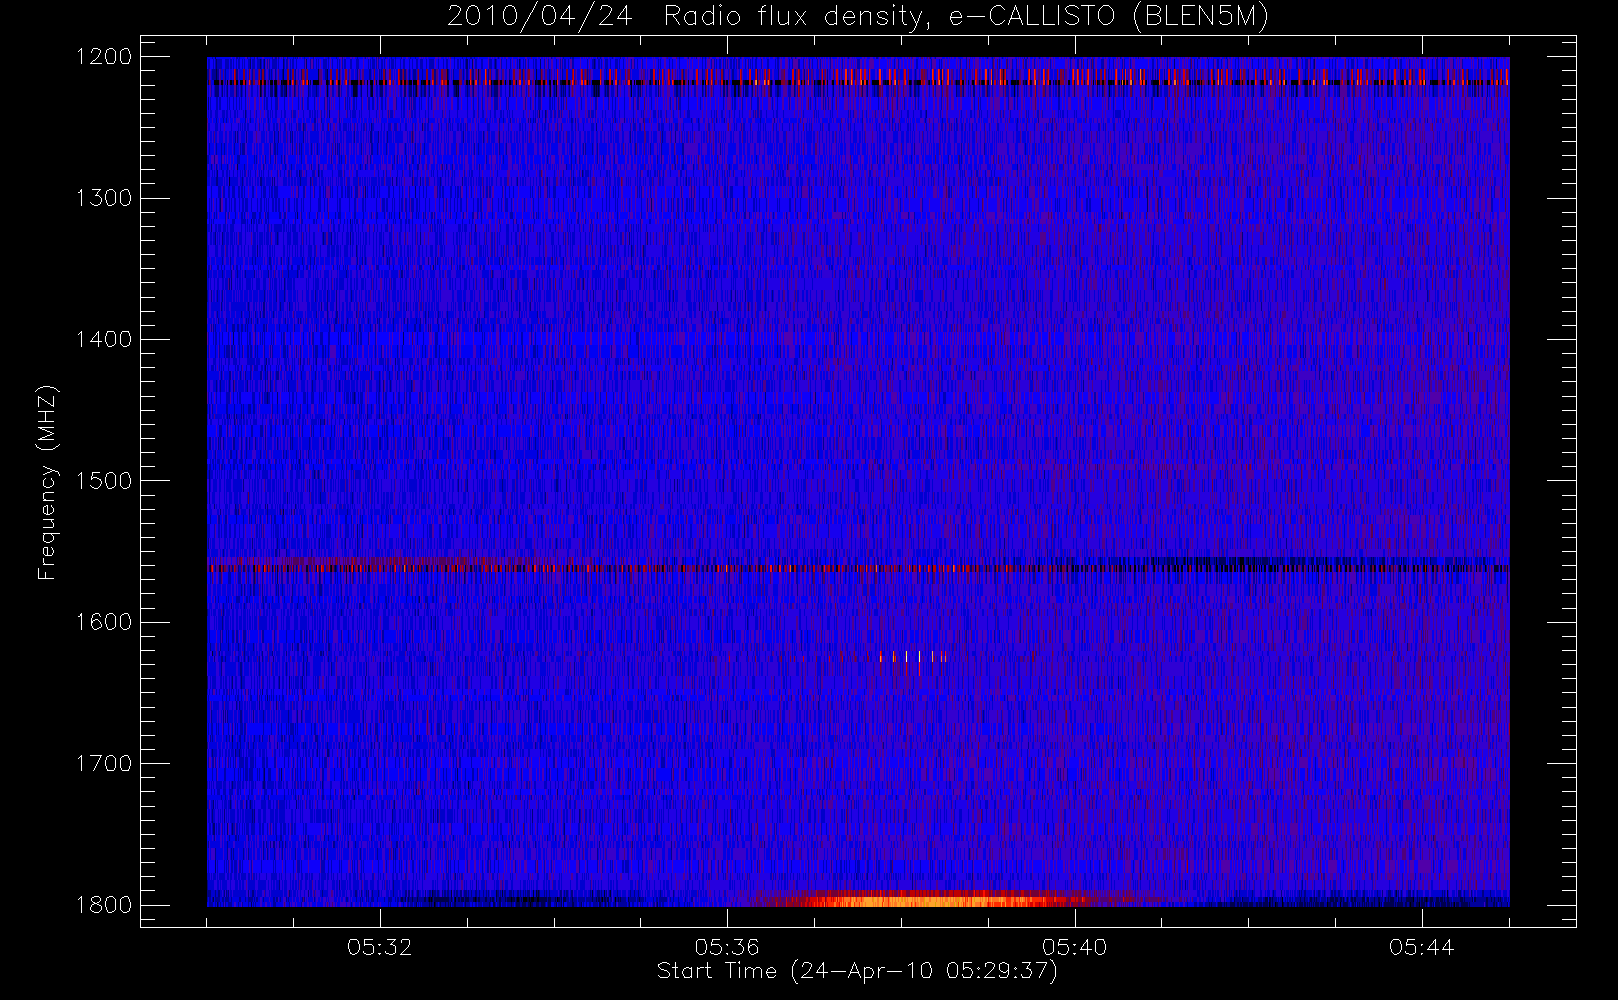The width and height of the screenshot is (1618, 1000).
Task: Click the 05:32 time axis label
Action: pos(380,947)
